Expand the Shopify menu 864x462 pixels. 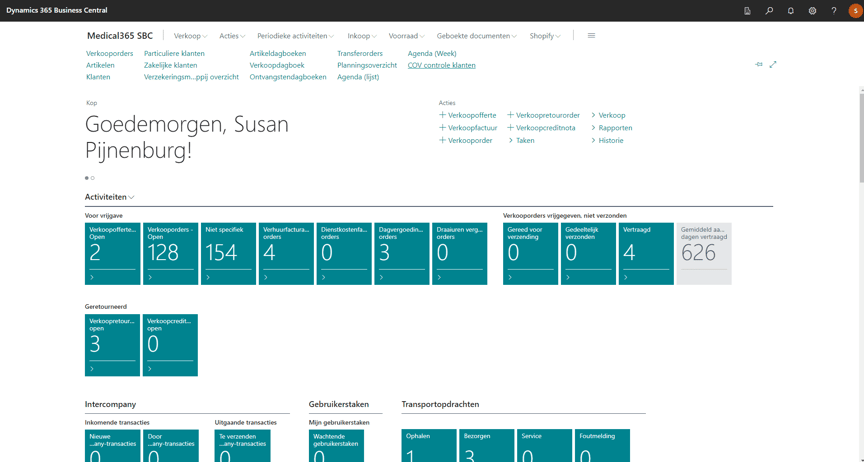pyautogui.click(x=545, y=36)
